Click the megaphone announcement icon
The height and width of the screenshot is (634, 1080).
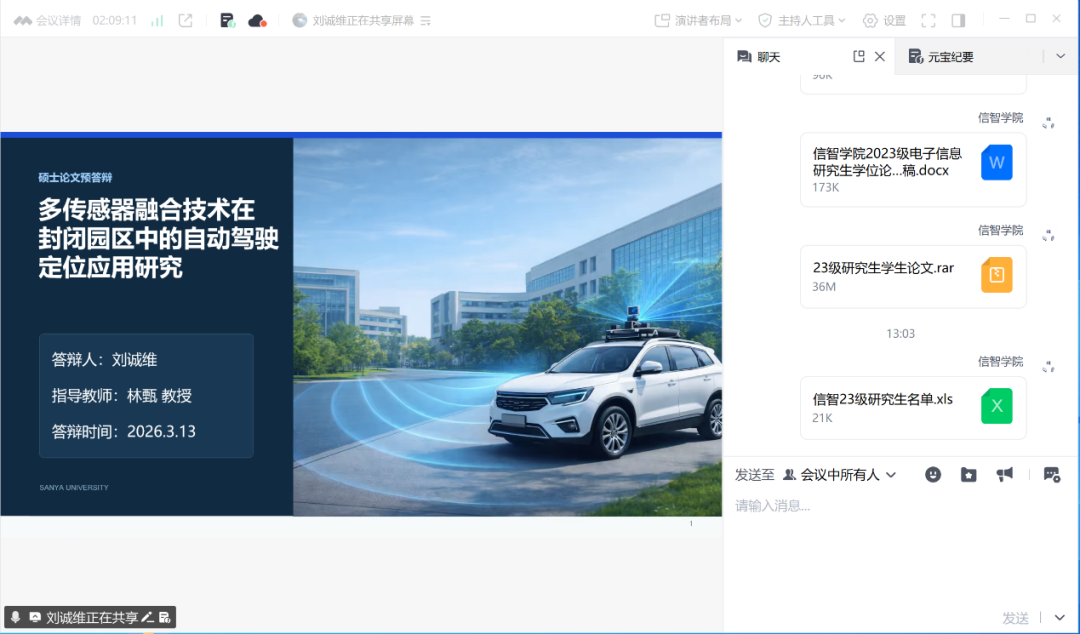click(x=1004, y=475)
